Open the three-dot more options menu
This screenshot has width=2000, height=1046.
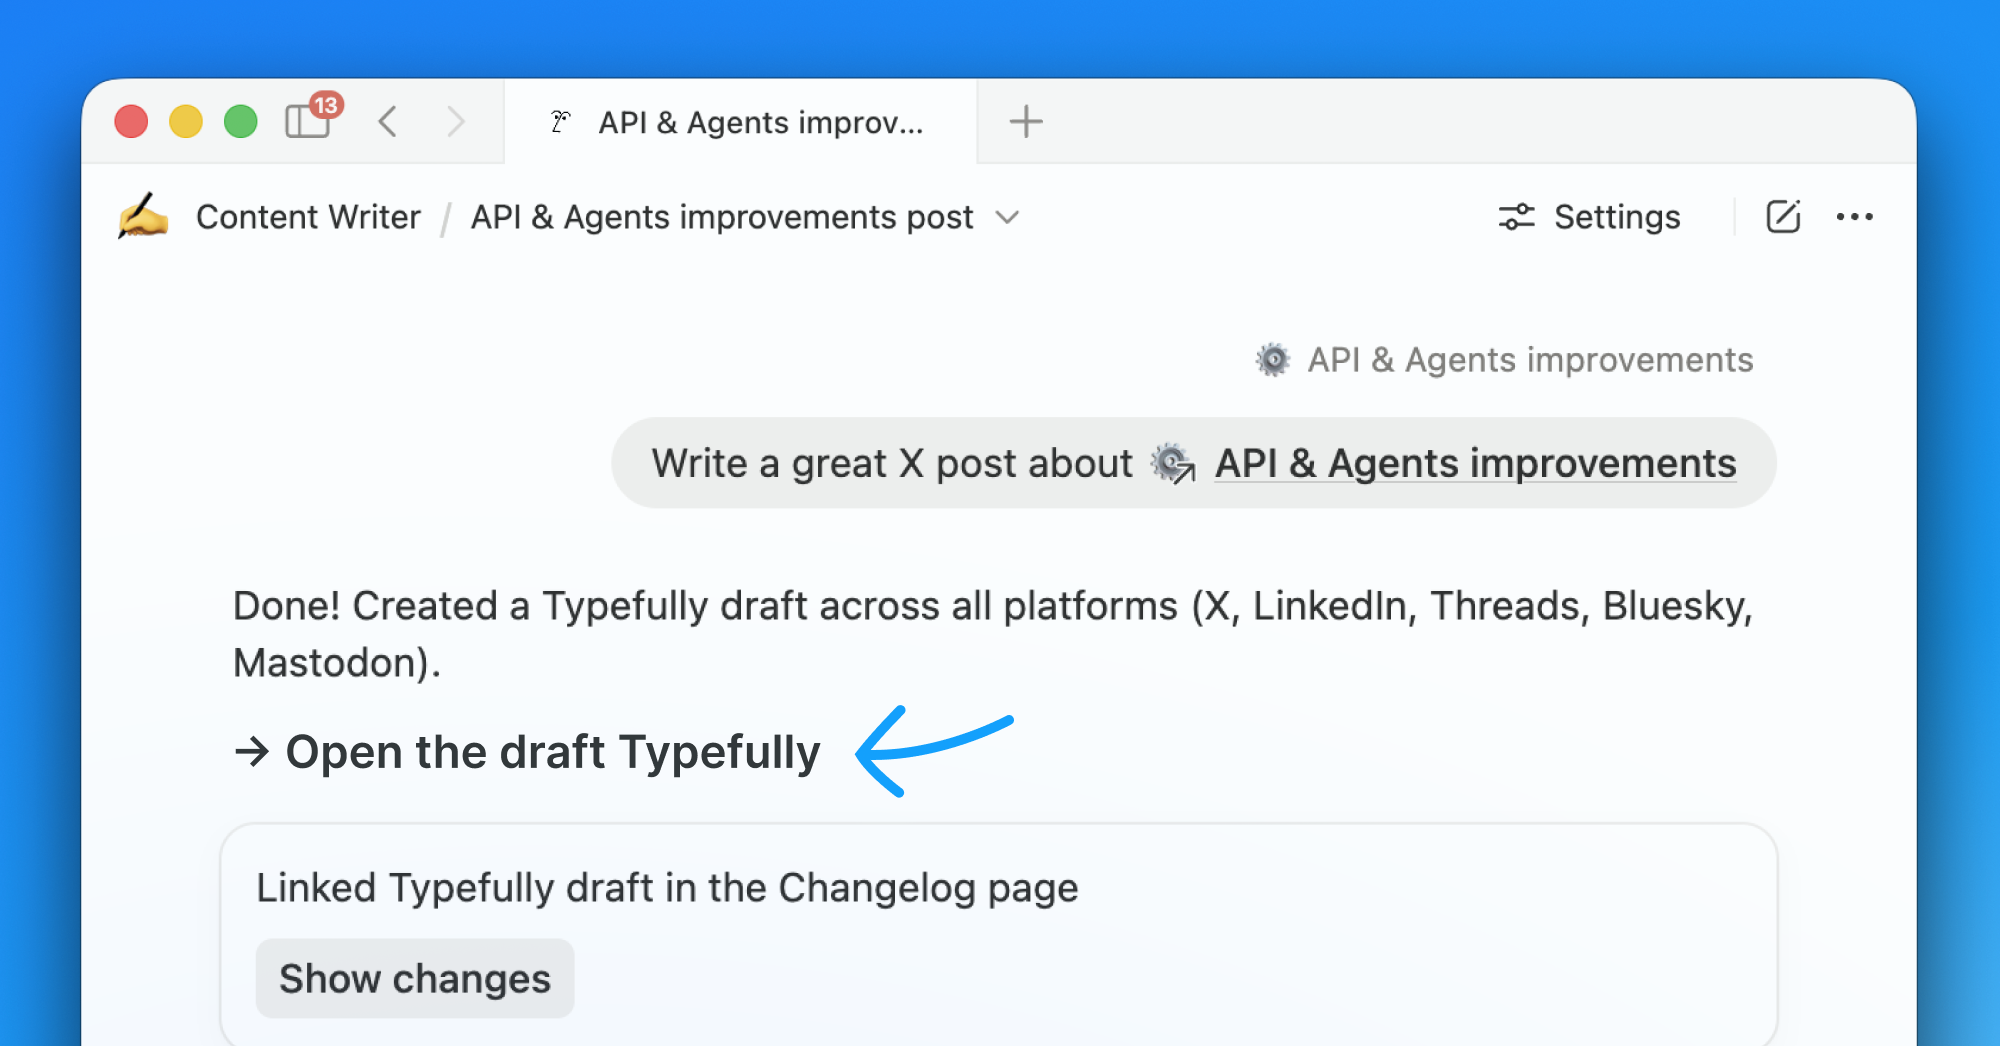pyautogui.click(x=1855, y=217)
